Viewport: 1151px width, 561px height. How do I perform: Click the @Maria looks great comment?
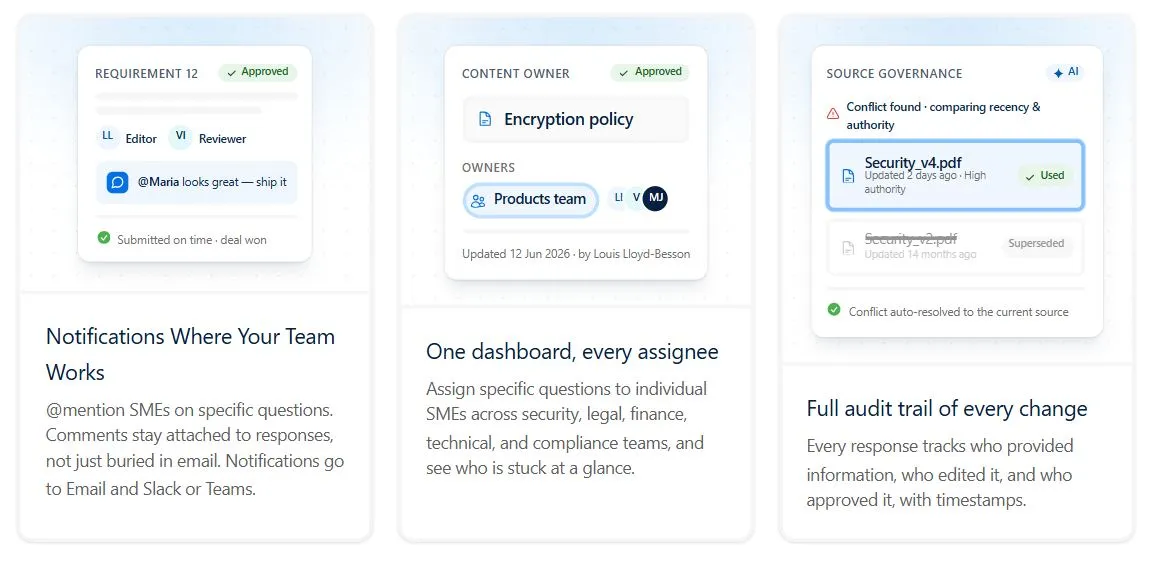[x=197, y=182]
